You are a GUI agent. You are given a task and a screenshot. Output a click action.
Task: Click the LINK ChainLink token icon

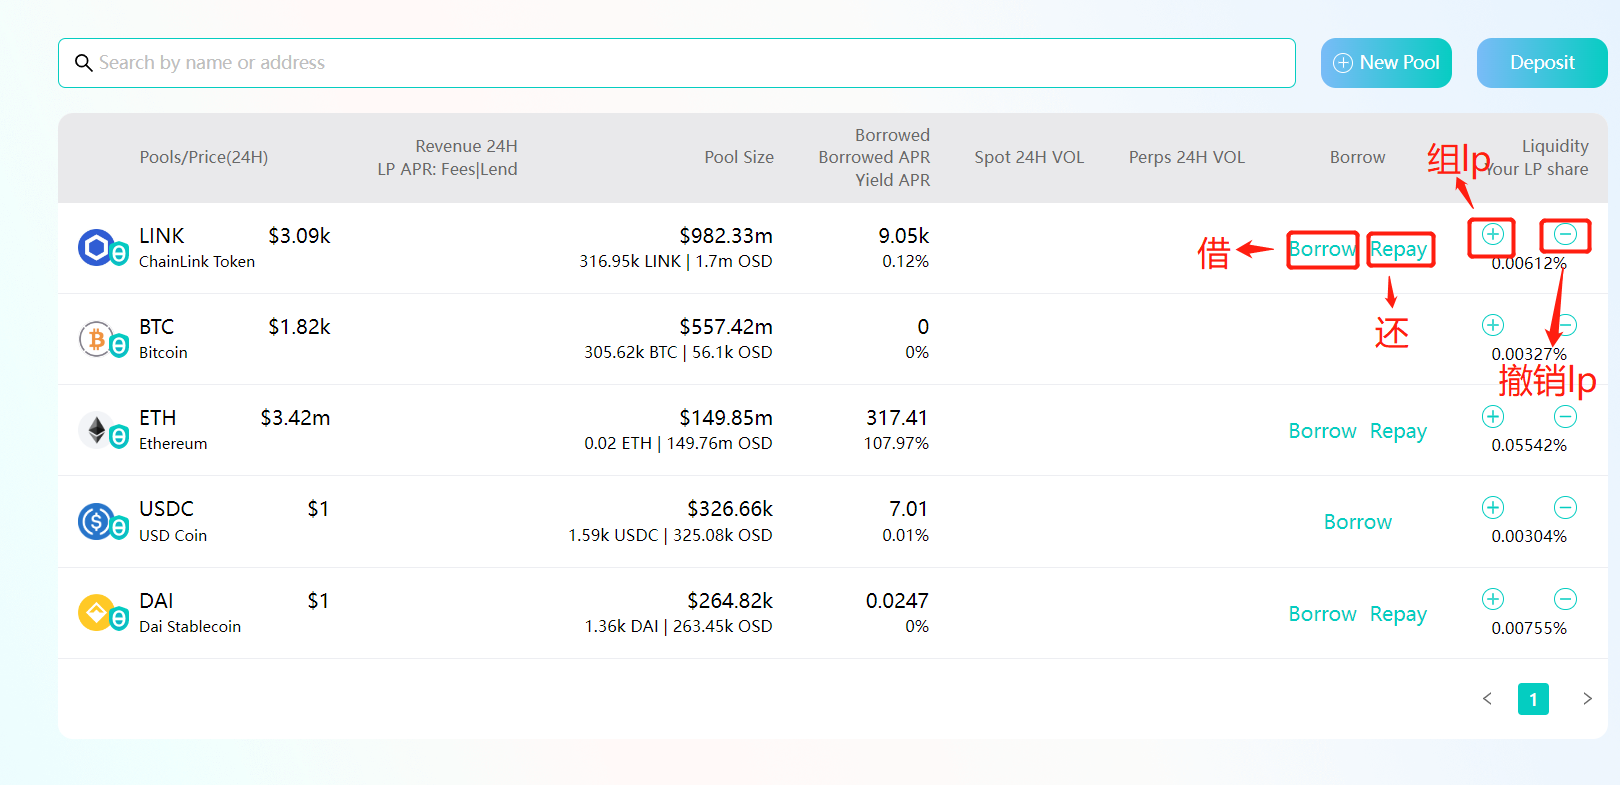click(97, 247)
